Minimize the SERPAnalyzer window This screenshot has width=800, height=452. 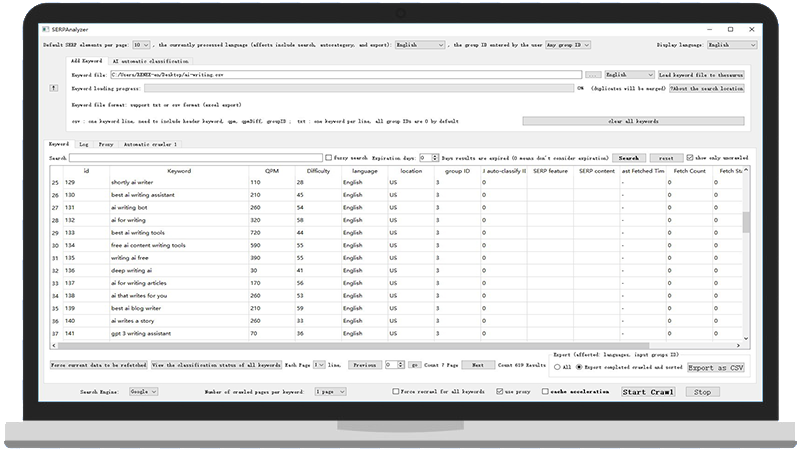[709, 30]
